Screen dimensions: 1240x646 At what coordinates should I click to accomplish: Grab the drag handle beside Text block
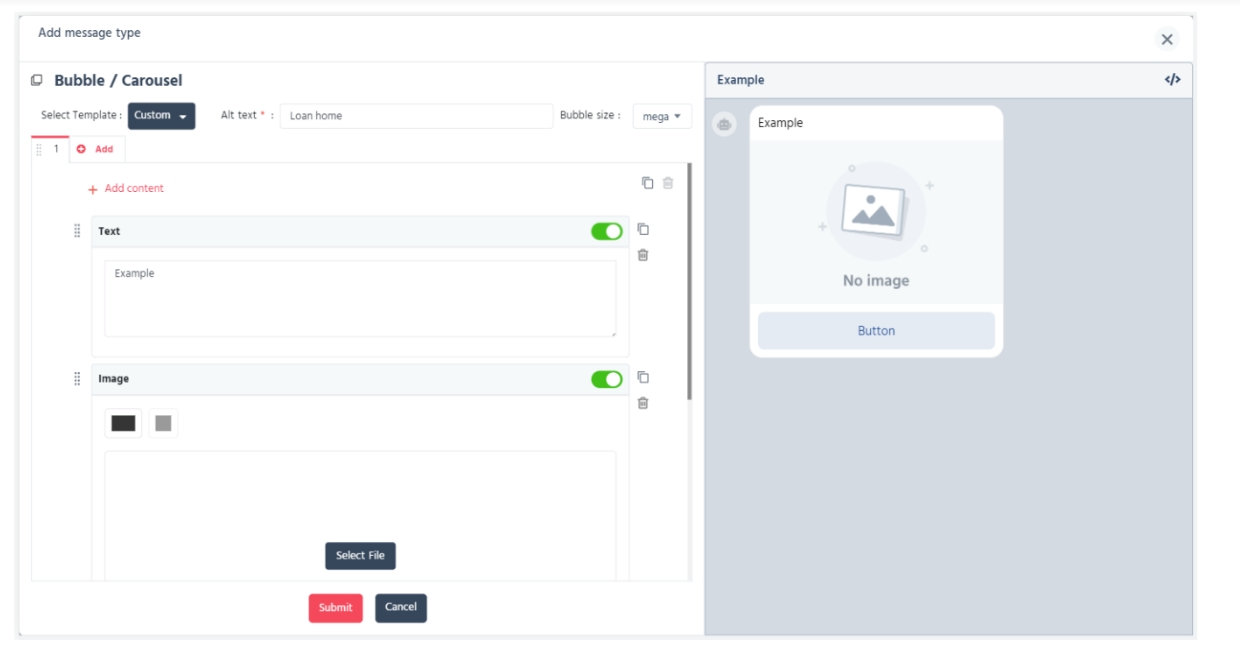[x=77, y=231]
